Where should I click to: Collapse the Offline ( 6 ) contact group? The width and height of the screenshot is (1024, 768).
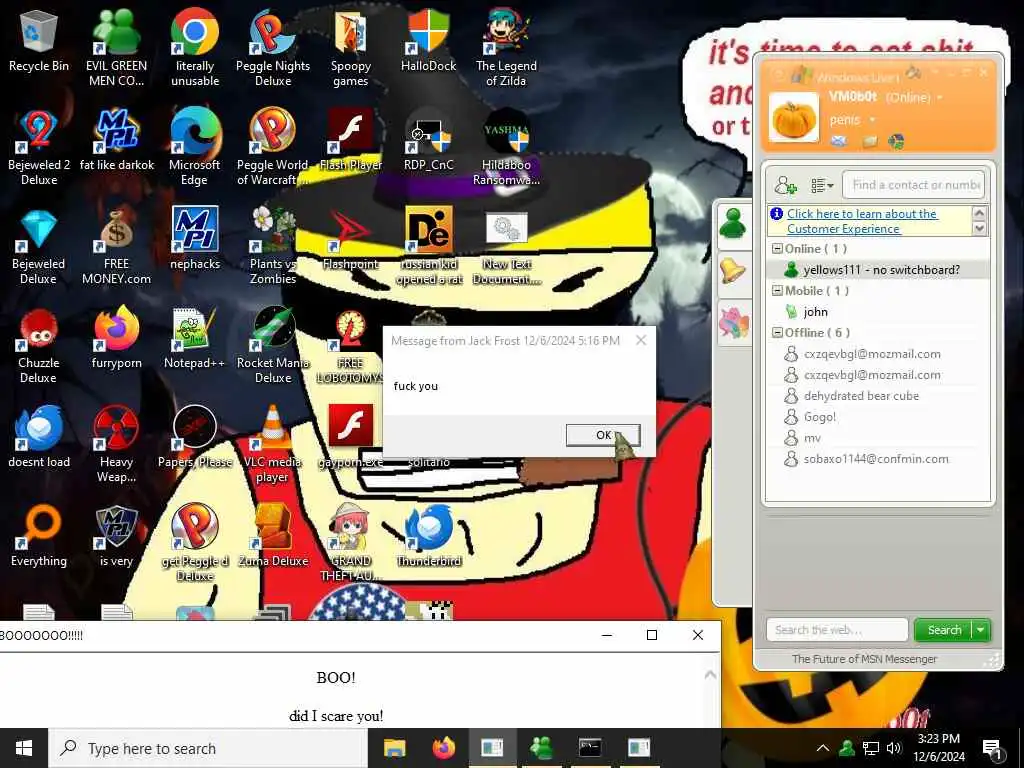point(777,332)
